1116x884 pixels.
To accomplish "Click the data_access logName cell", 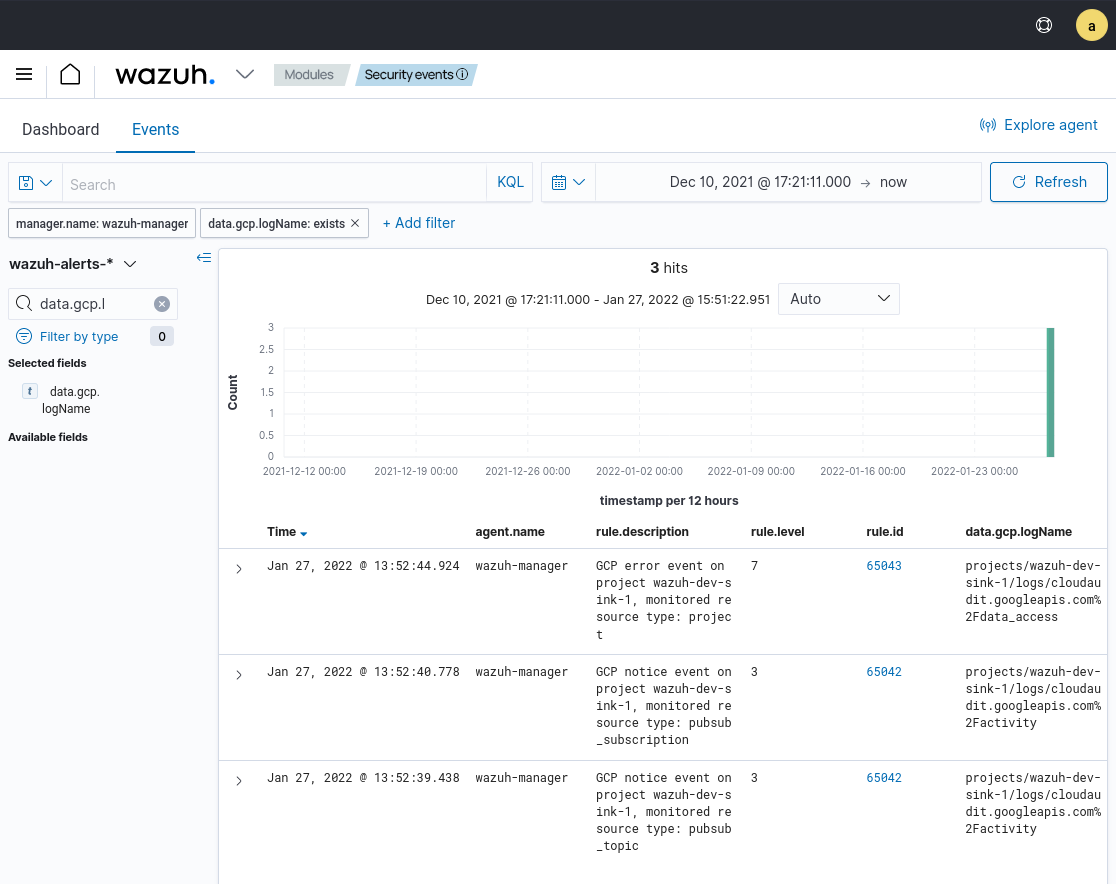I will pos(1033,591).
